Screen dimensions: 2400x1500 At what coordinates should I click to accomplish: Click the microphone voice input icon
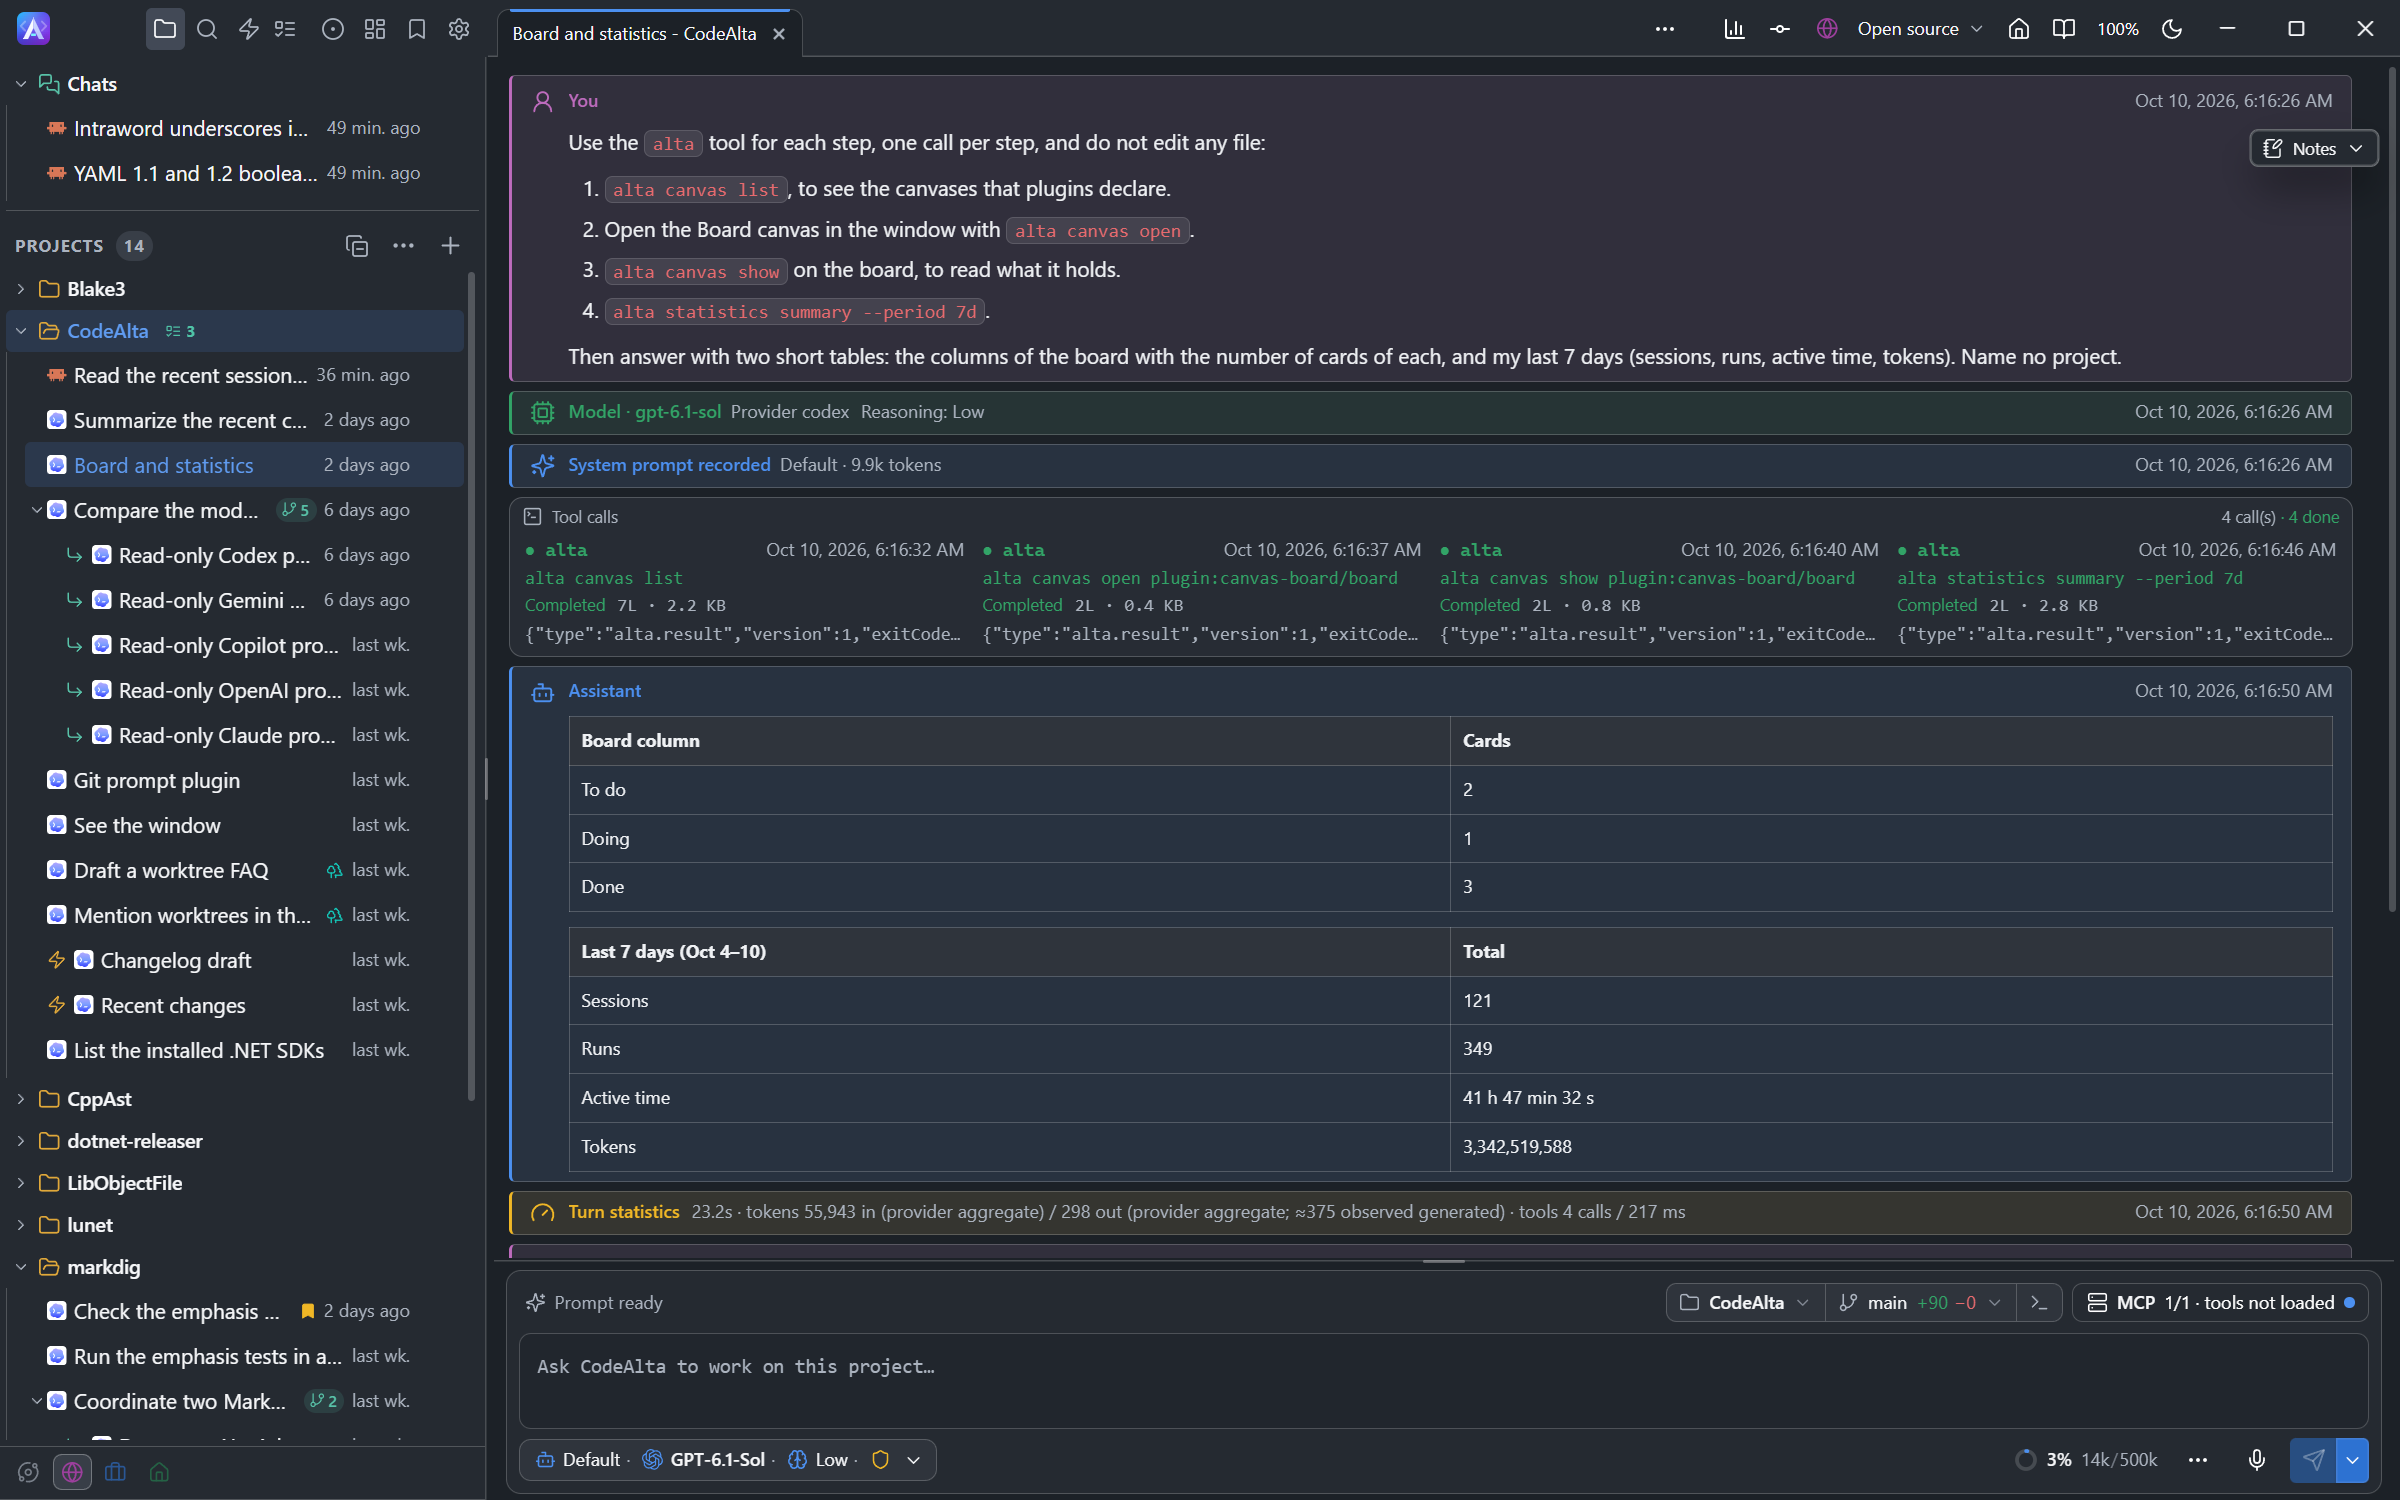coord(2257,1460)
